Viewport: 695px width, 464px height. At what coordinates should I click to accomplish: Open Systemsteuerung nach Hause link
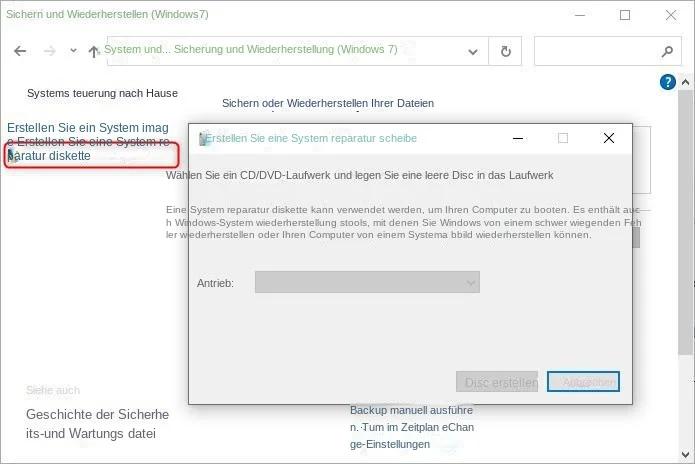[102, 93]
